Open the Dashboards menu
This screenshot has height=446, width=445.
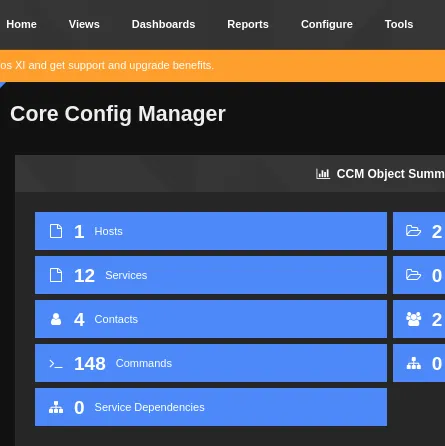point(163,24)
